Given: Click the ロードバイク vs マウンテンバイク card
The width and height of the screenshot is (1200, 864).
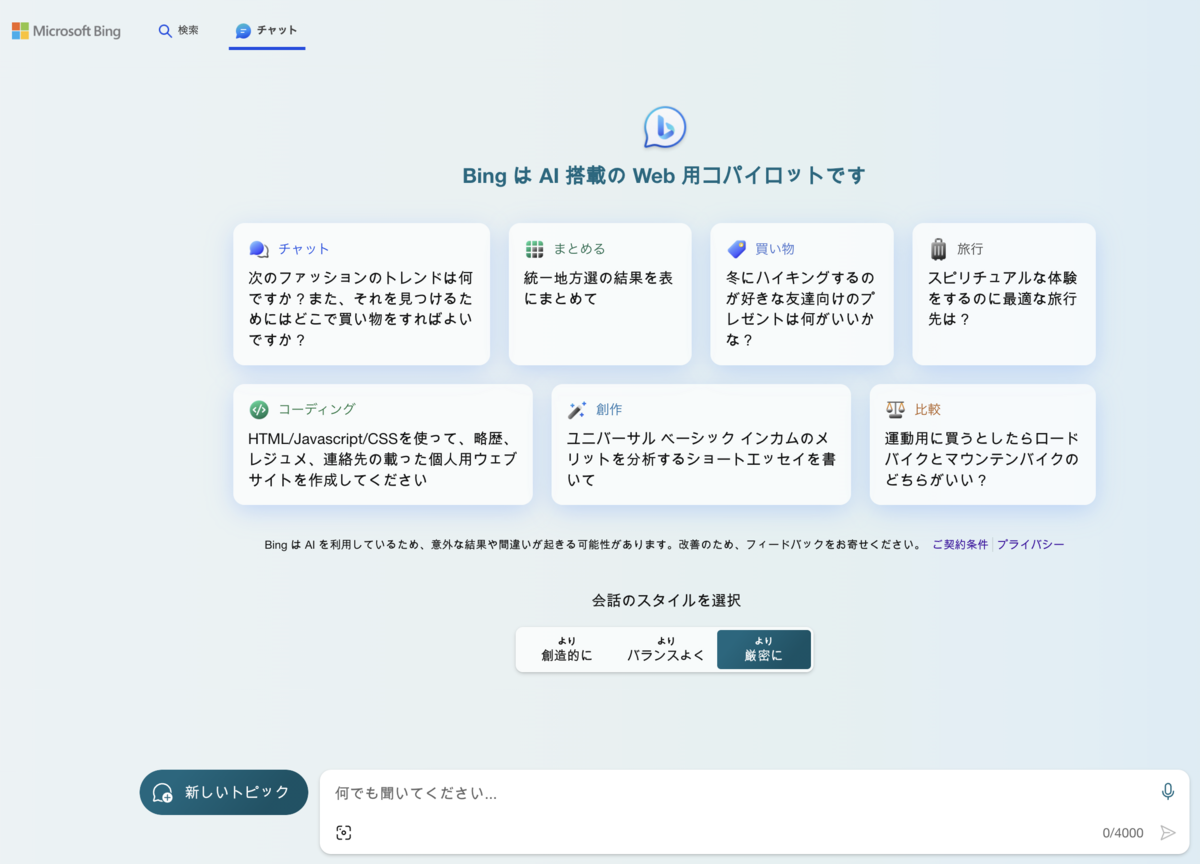Looking at the screenshot, I should pyautogui.click(x=982, y=445).
